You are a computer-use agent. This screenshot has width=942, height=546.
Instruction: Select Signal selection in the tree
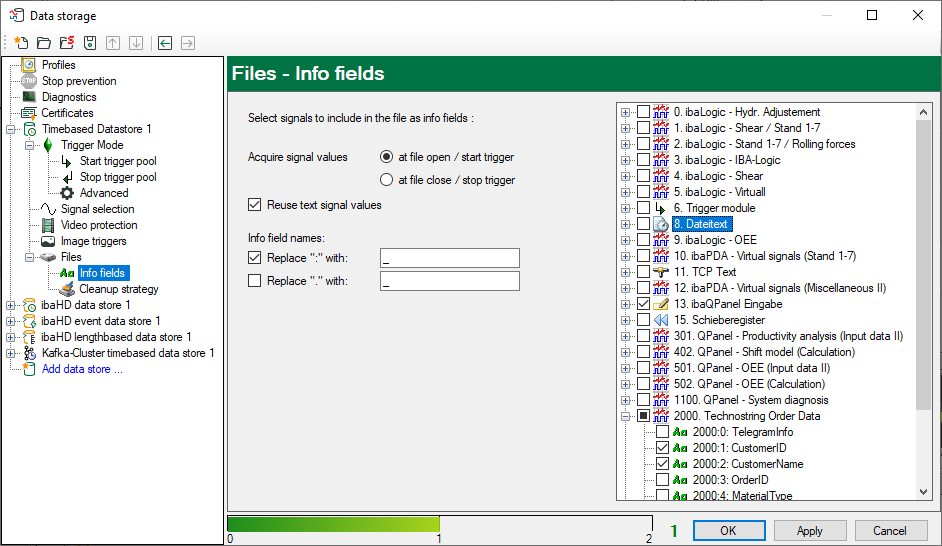(x=97, y=209)
